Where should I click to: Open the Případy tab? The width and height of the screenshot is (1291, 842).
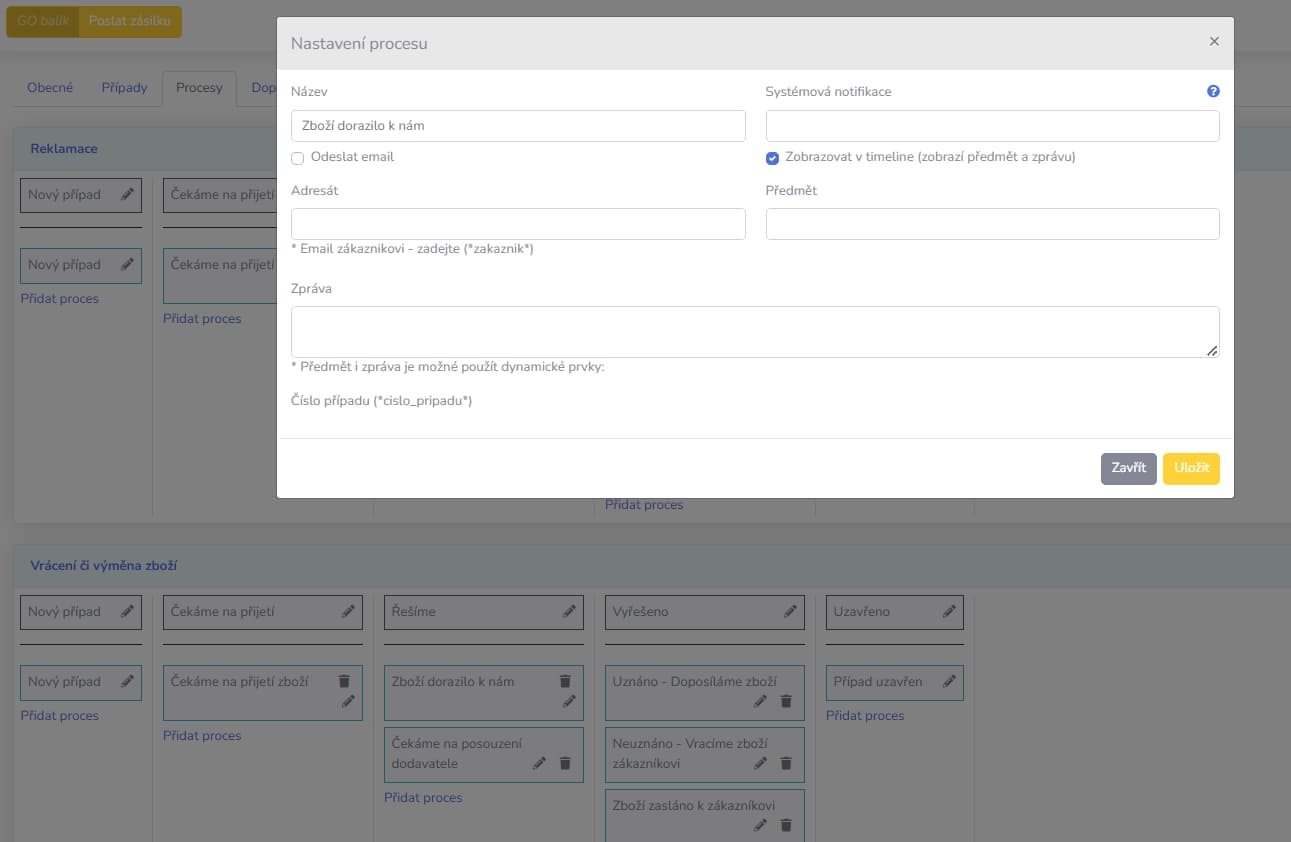pyautogui.click(x=124, y=88)
